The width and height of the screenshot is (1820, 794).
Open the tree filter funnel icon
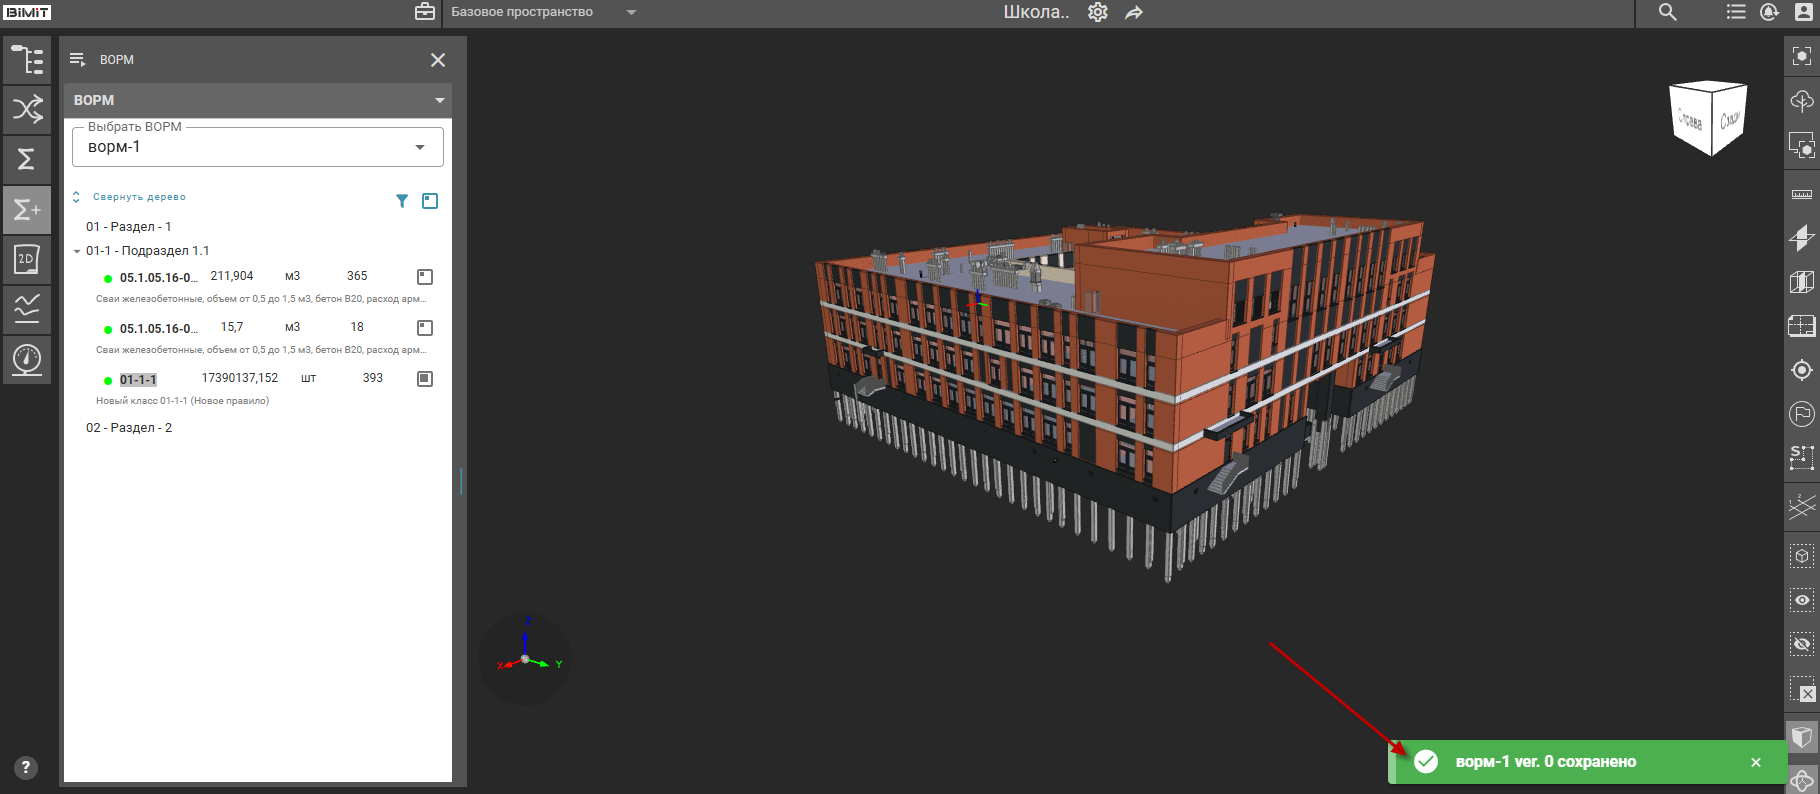[x=402, y=201]
